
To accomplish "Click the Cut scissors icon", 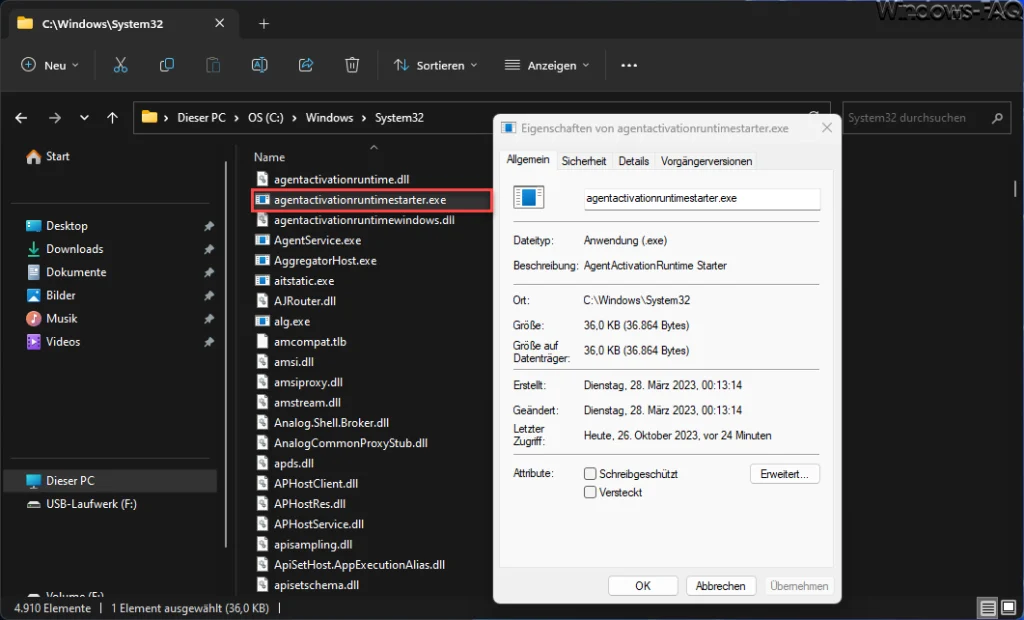I will (120, 65).
